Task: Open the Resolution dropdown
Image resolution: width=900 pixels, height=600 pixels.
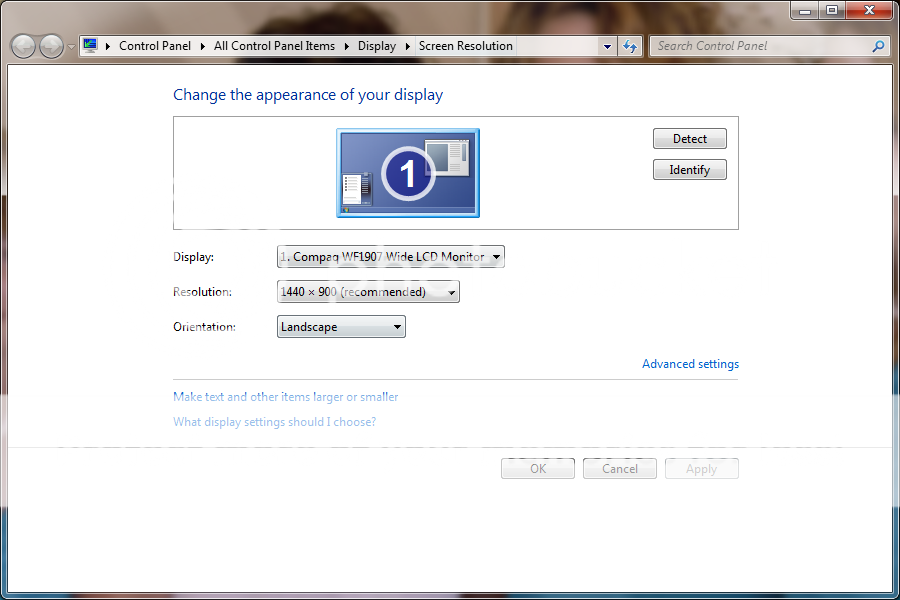Action: (368, 292)
